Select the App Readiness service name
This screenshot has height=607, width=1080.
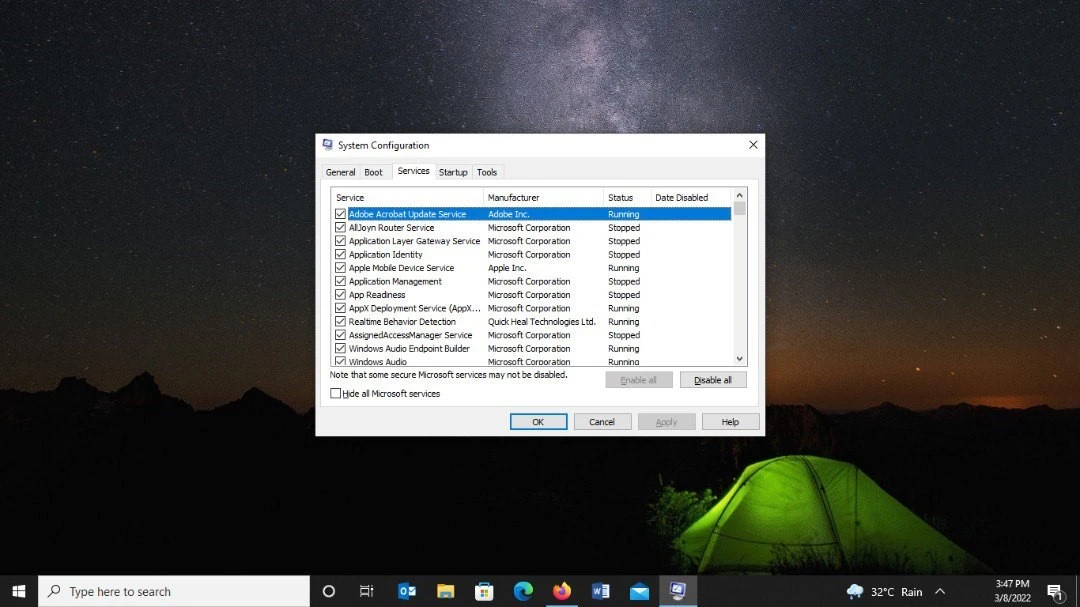[x=377, y=295]
